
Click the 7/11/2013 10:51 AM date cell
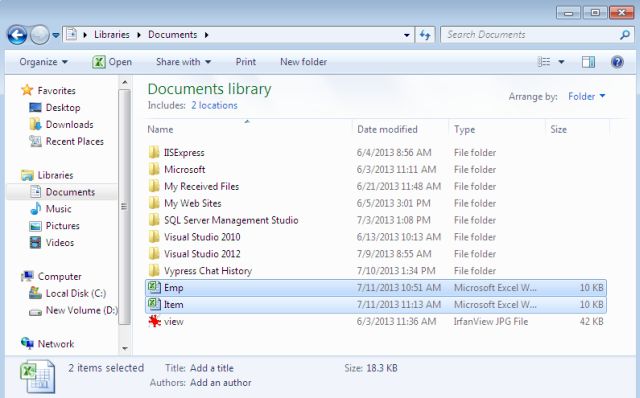399,288
